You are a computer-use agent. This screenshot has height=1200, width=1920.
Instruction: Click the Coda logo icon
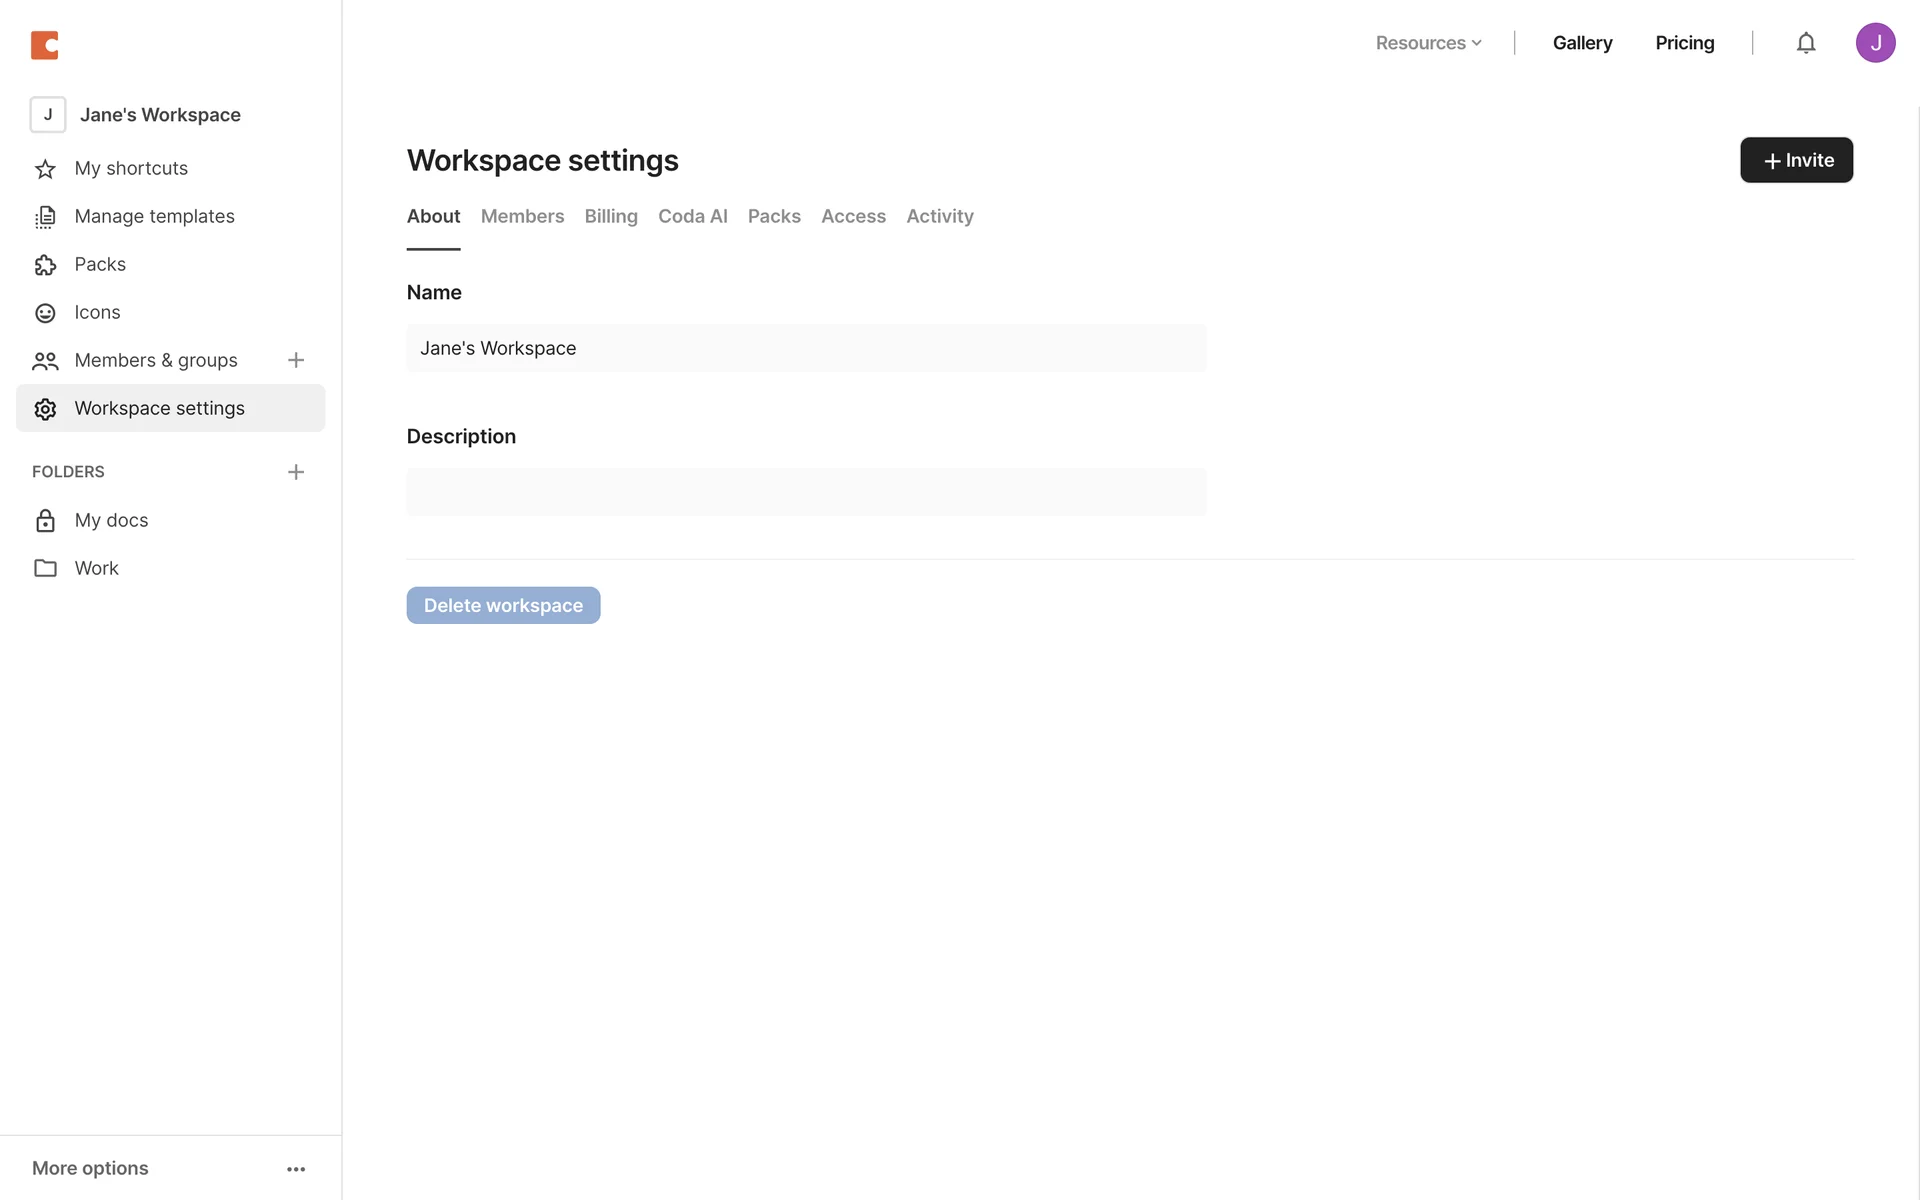click(45, 45)
